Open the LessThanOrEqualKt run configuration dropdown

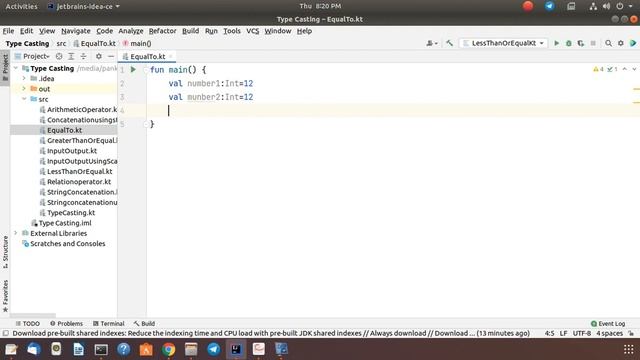click(503, 43)
